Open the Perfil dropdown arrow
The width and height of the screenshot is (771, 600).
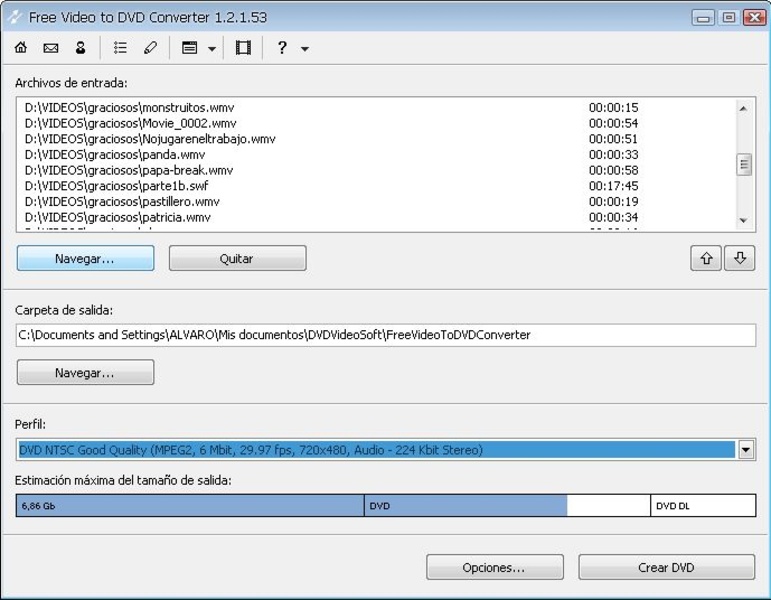[746, 450]
